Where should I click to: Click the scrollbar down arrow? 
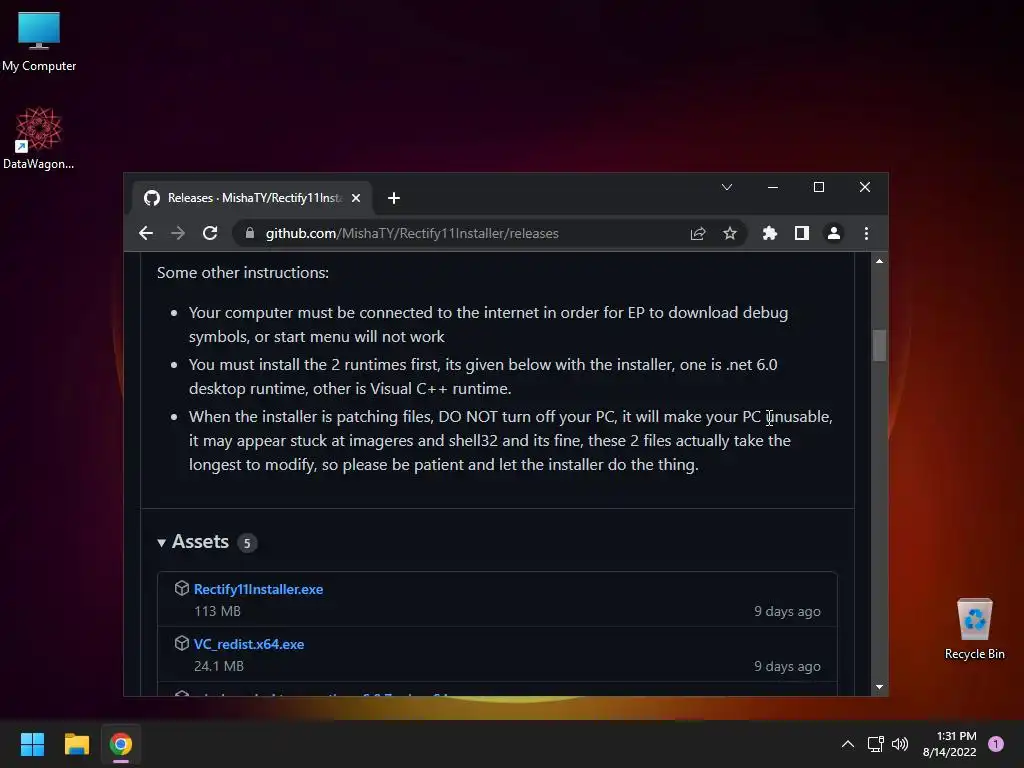tap(880, 687)
